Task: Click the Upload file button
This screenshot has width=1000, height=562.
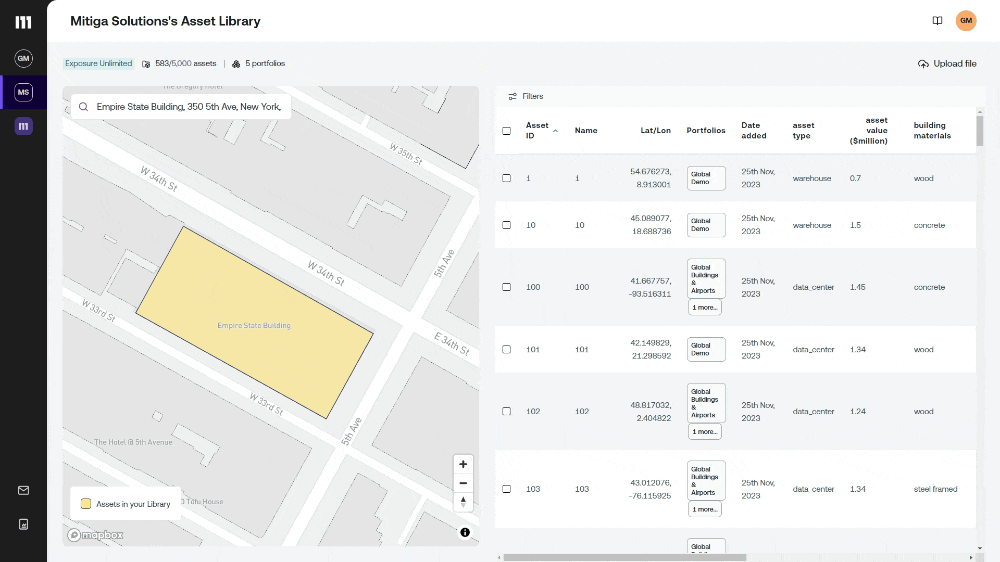Action: (947, 64)
